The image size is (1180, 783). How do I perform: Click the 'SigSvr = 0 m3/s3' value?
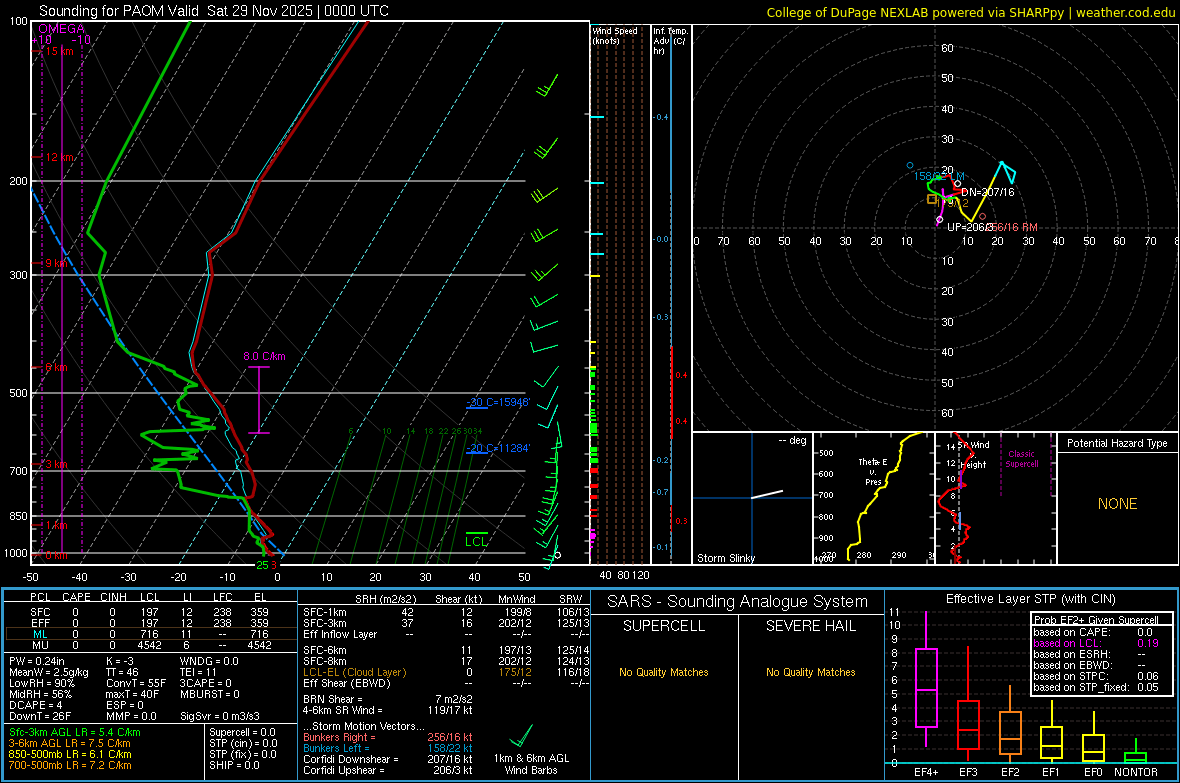[x=220, y=716]
